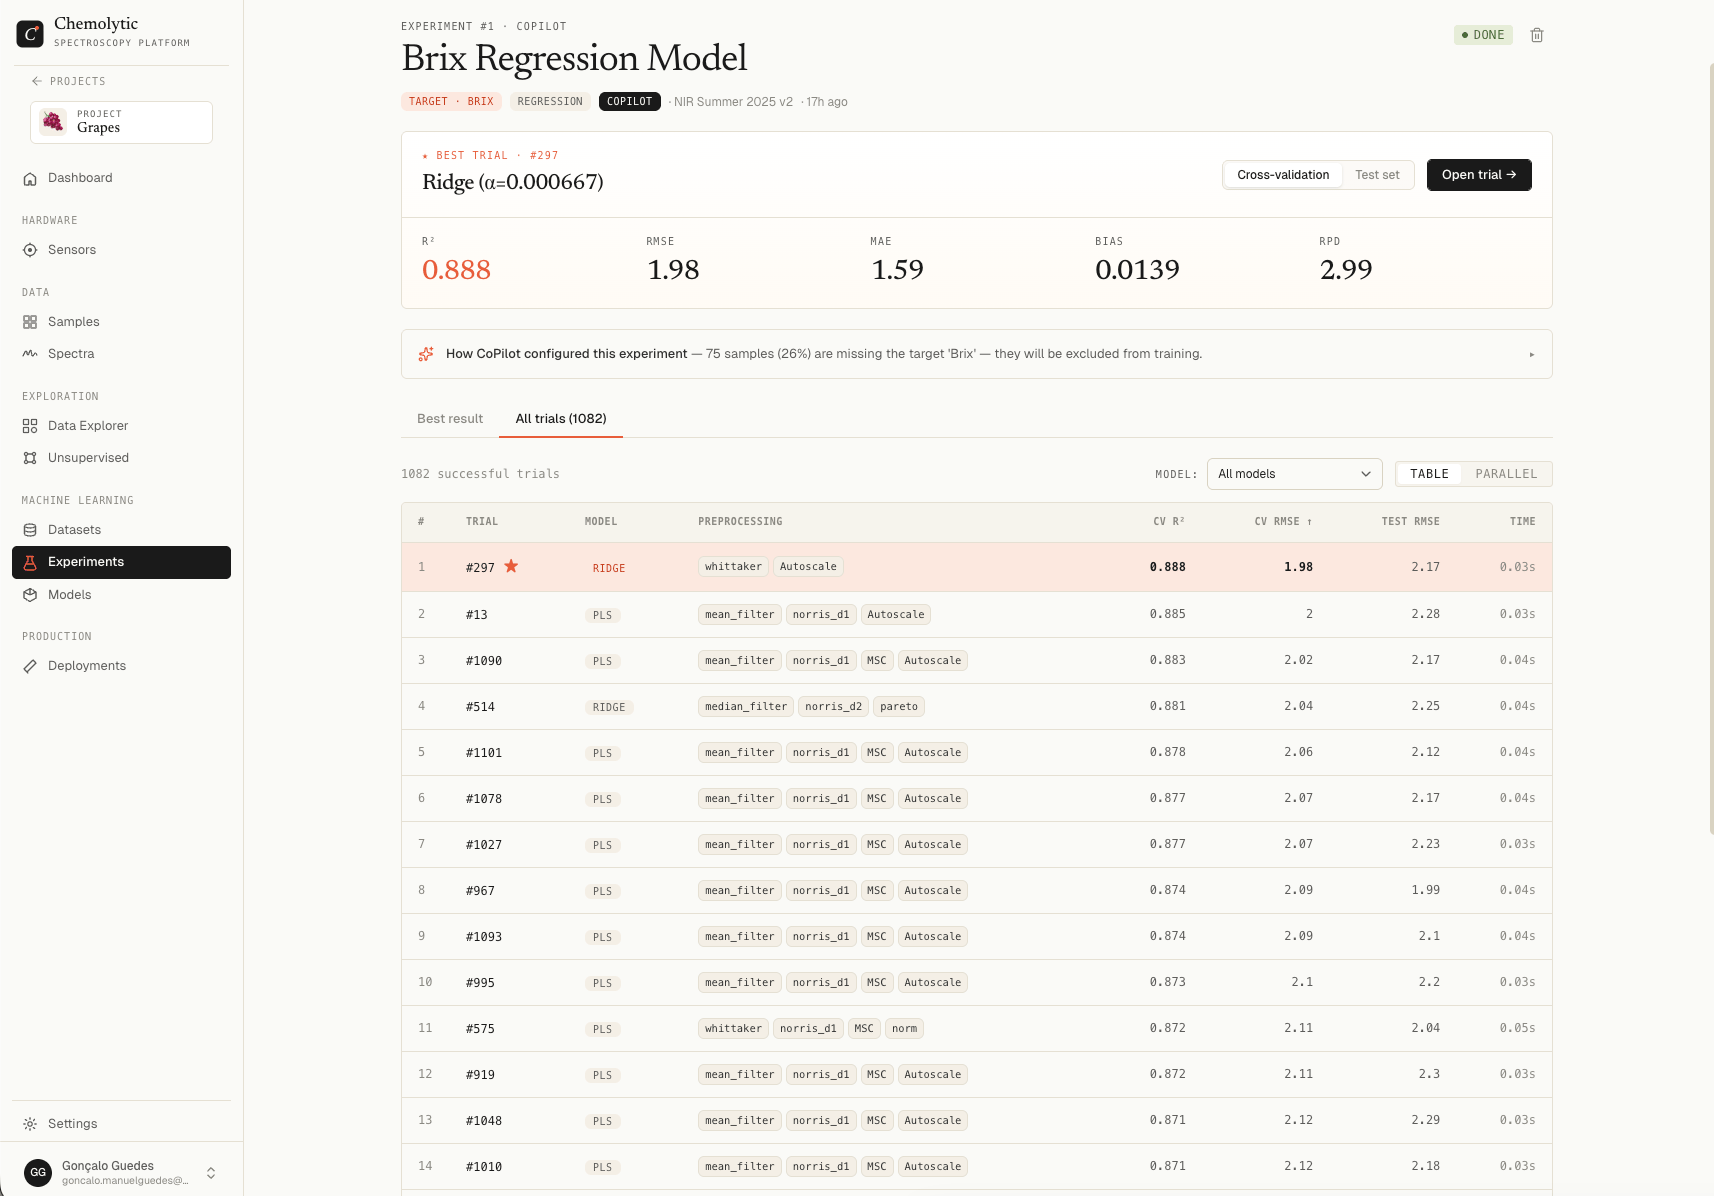Open the Dashboard home icon

[30, 178]
